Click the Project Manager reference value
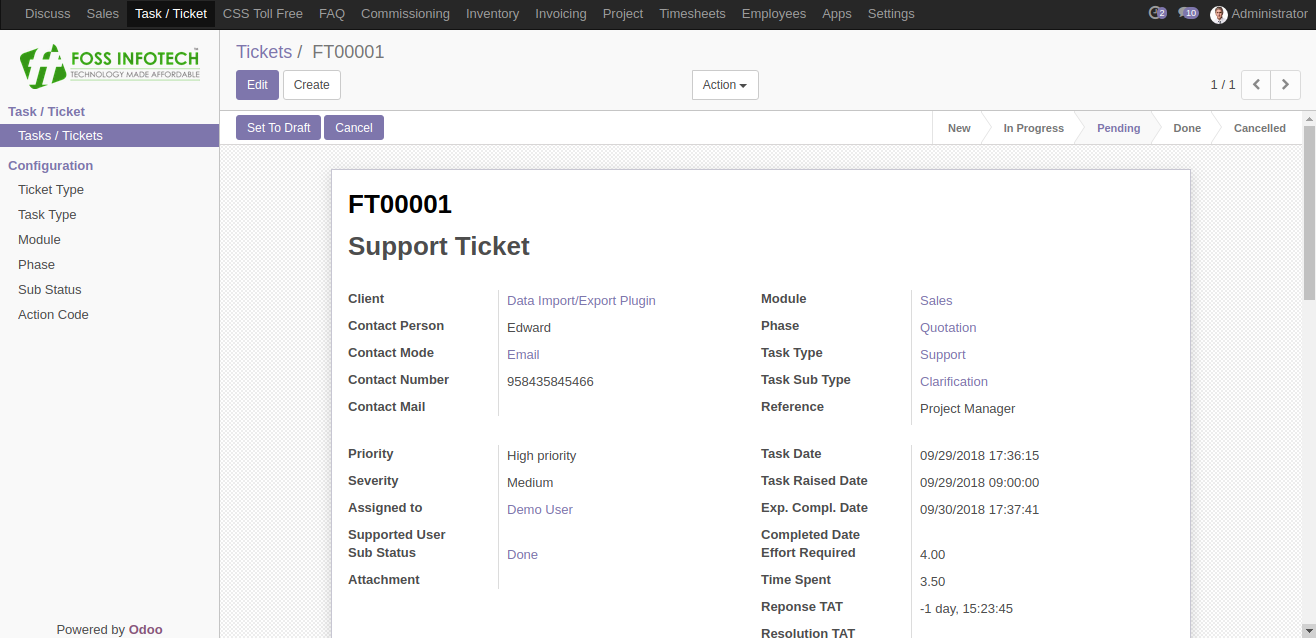 968,409
